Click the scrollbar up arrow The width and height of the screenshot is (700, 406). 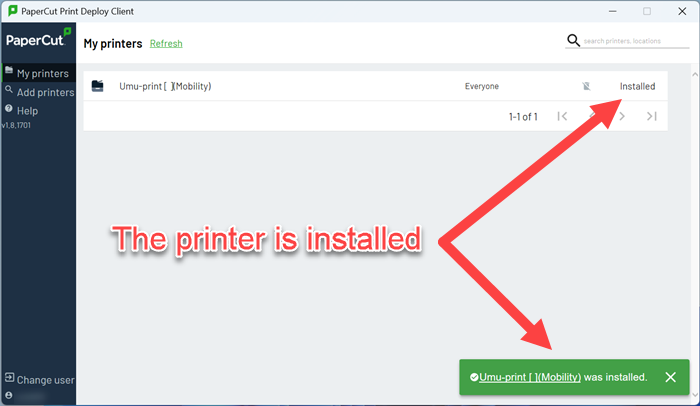[x=695, y=75]
